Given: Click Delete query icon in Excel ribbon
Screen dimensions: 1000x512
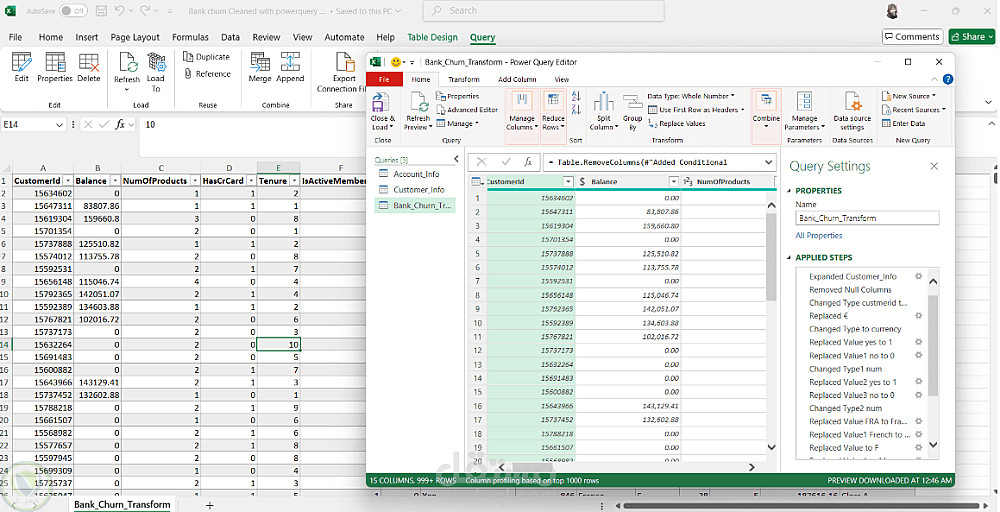Looking at the screenshot, I should [89, 64].
